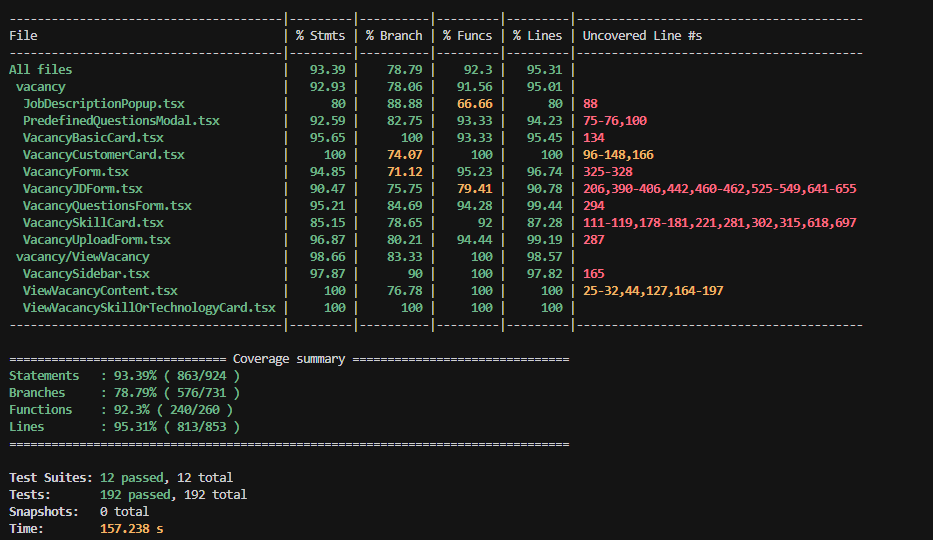The width and height of the screenshot is (933, 540).
Task: Click VacancyJDForm.tsx in the file column
Action: [83, 189]
